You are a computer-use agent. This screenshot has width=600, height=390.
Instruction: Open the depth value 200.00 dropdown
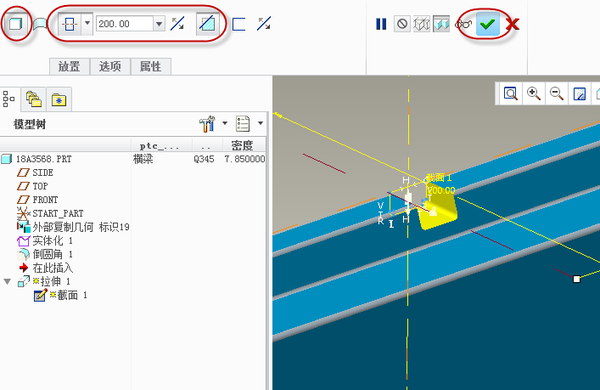coord(159,24)
